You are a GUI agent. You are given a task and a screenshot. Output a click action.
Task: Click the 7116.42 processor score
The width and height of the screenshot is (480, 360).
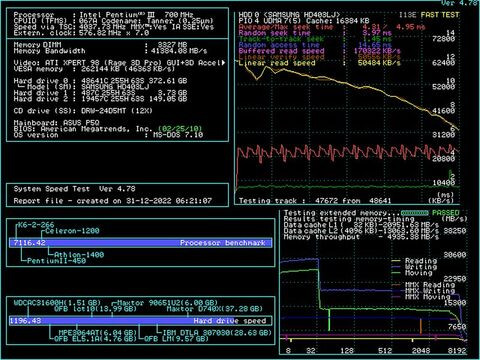[x=29, y=243]
